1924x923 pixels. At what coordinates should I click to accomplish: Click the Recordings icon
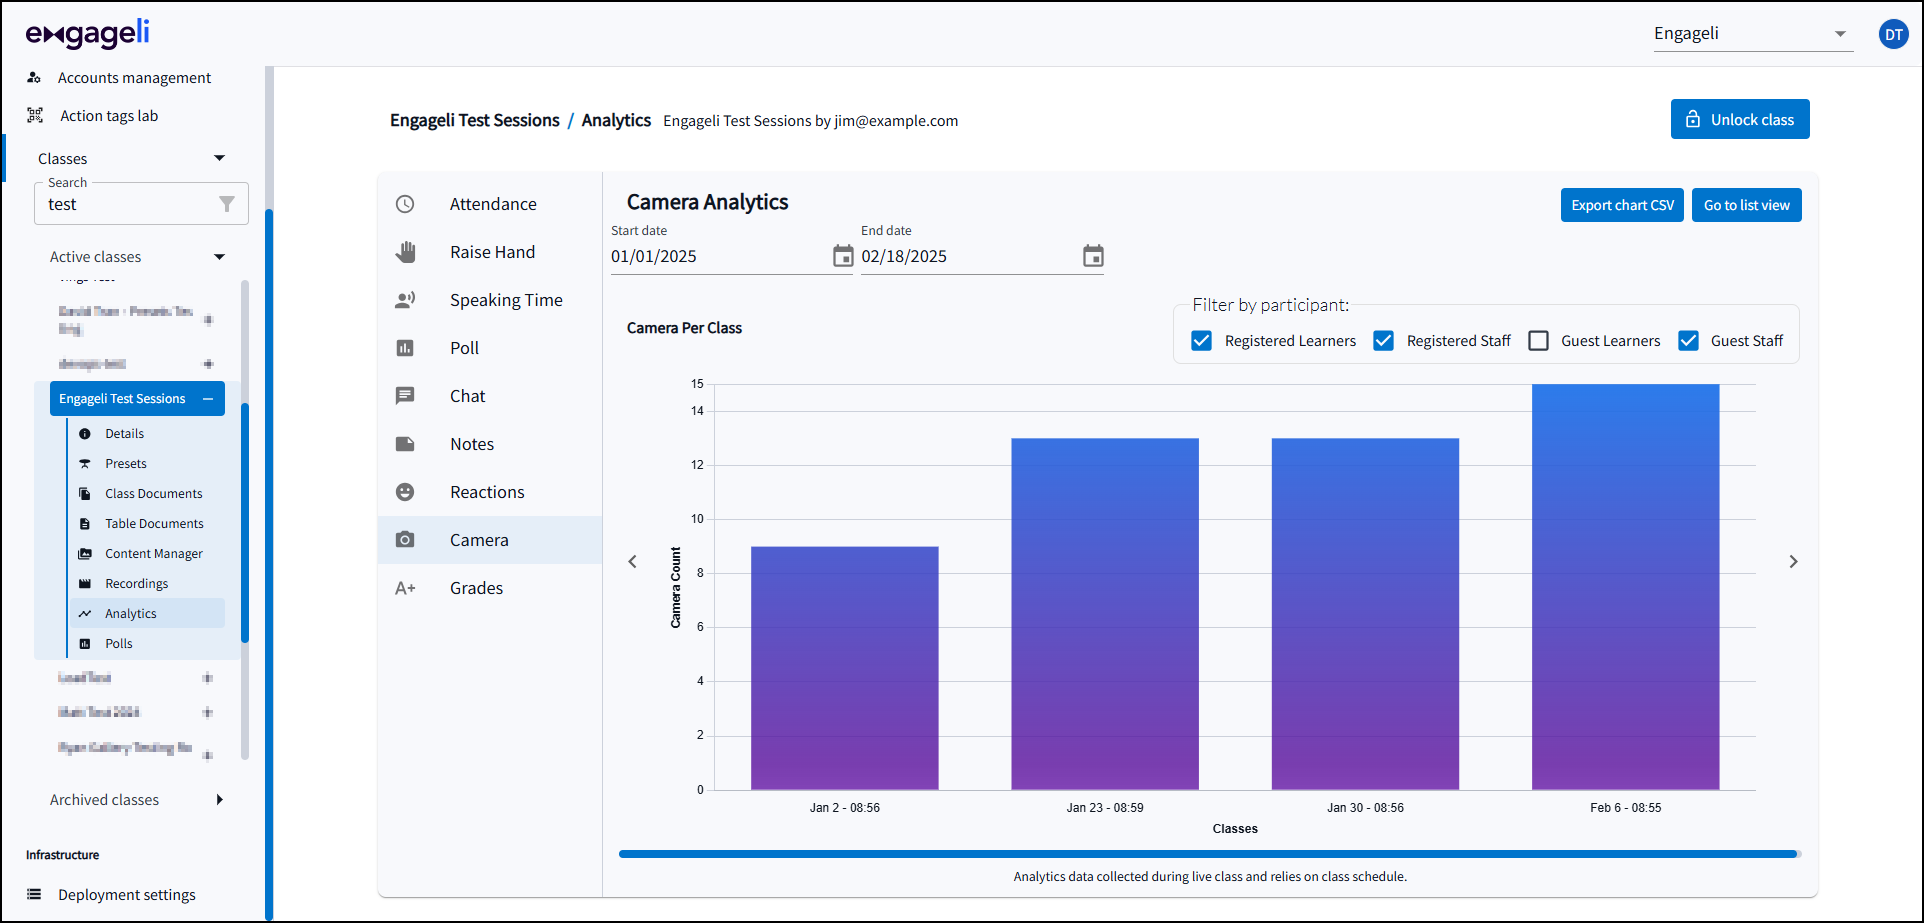pyautogui.click(x=85, y=584)
